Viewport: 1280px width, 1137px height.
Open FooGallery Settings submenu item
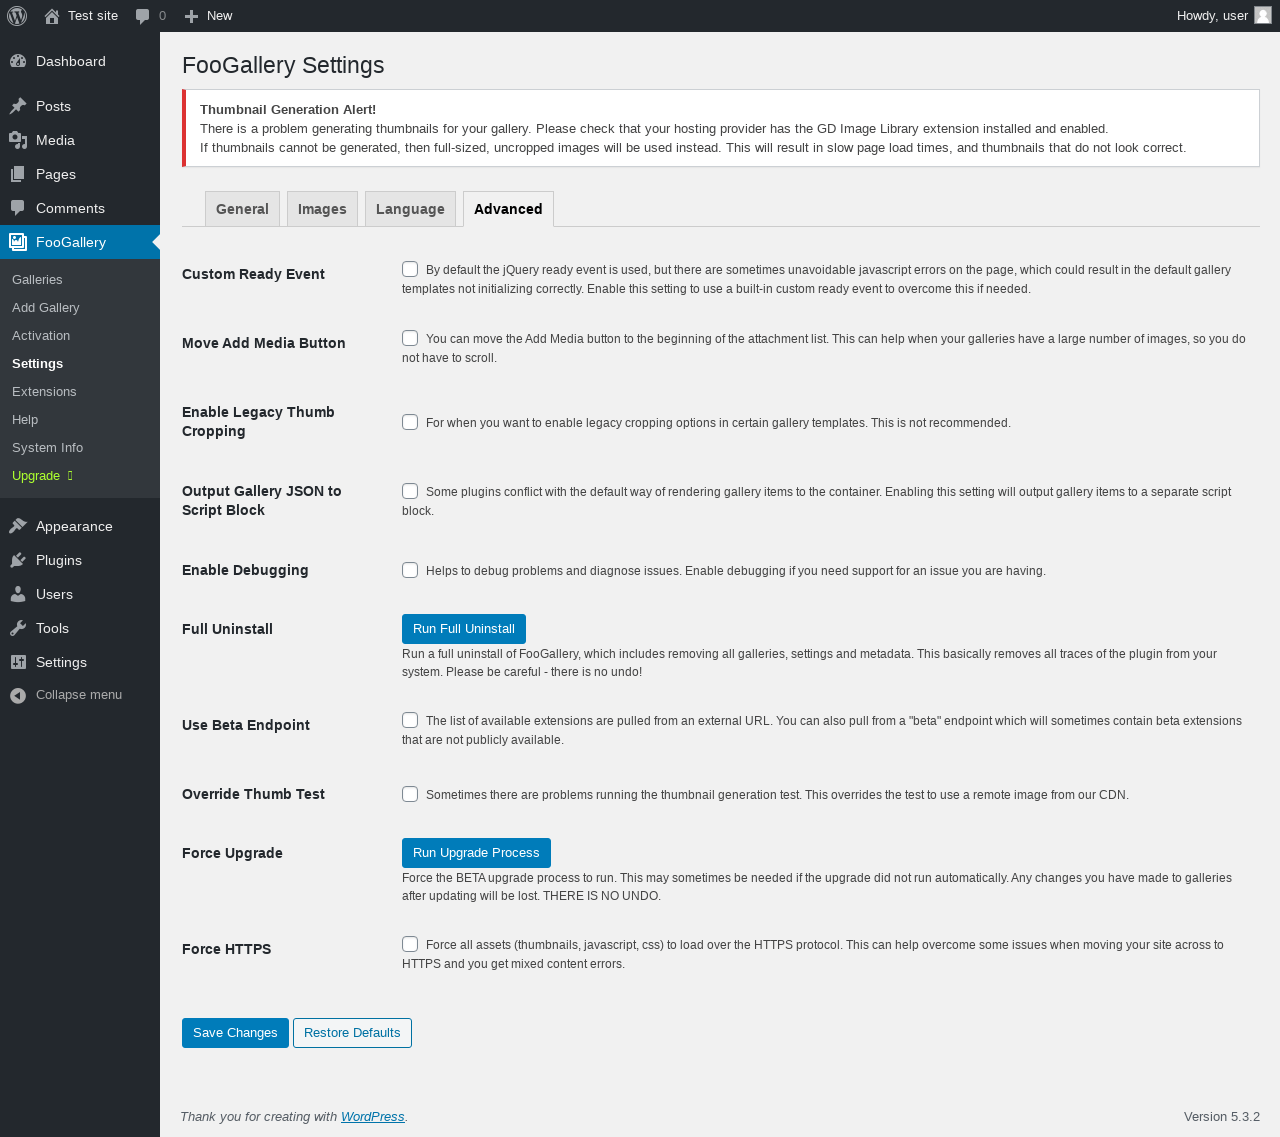38,364
